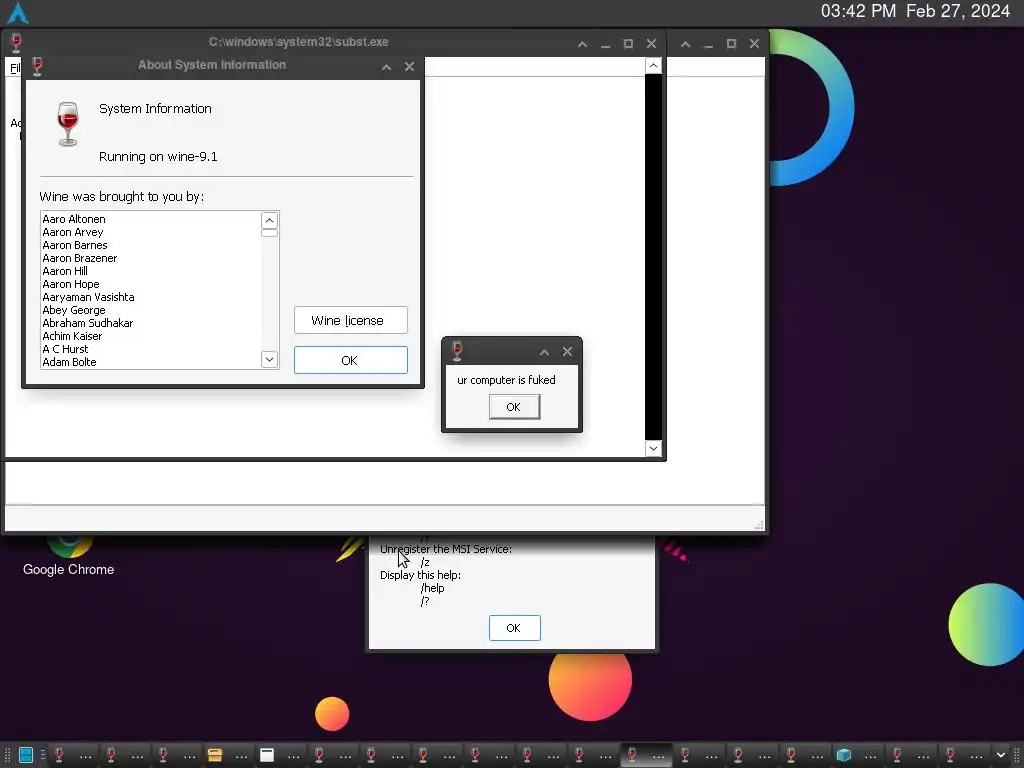Shade the rearmost window using its up arrow

685,44
